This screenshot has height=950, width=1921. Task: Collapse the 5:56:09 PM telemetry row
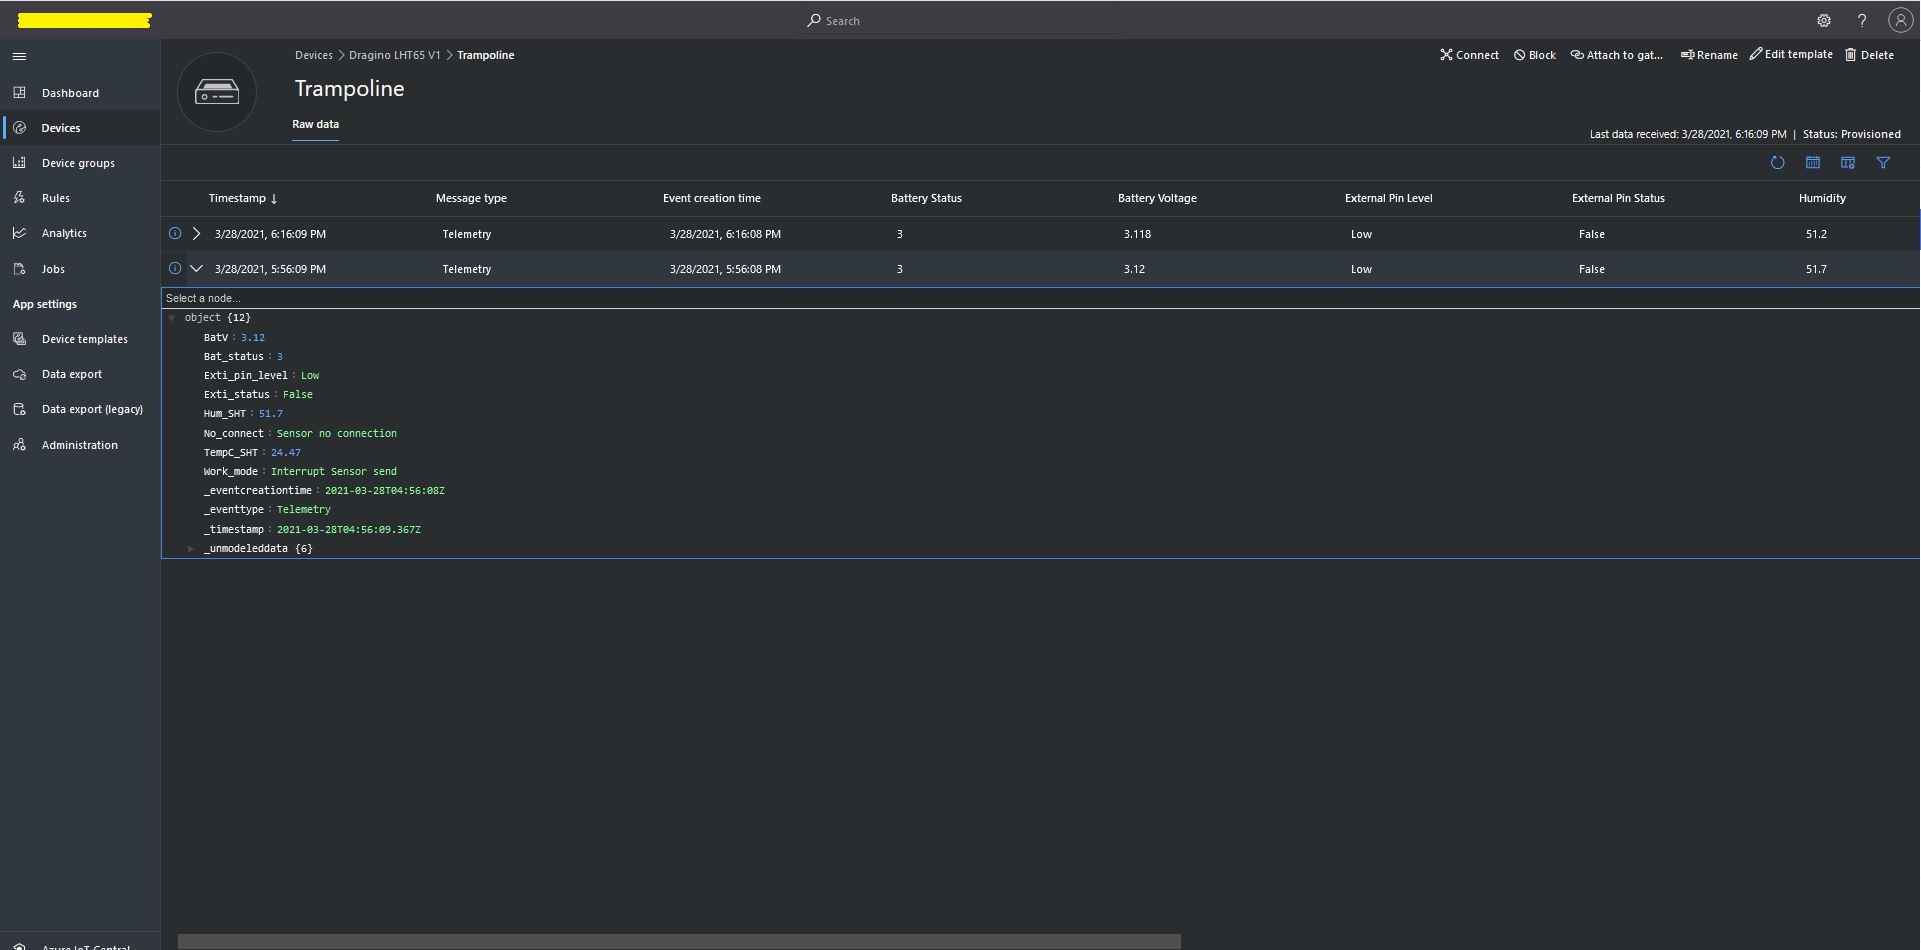click(197, 269)
